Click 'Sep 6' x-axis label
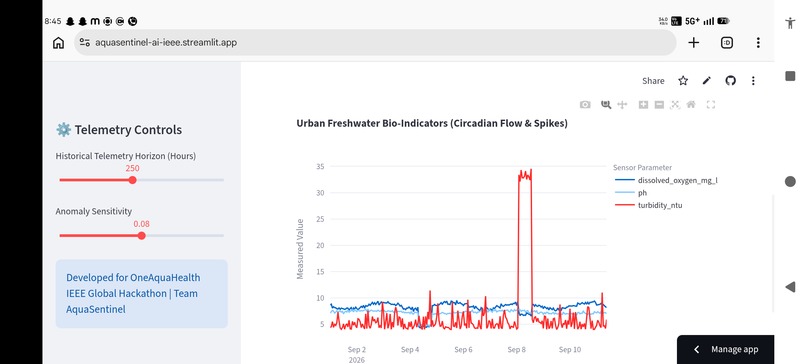This screenshot has height=364, width=806. point(463,350)
